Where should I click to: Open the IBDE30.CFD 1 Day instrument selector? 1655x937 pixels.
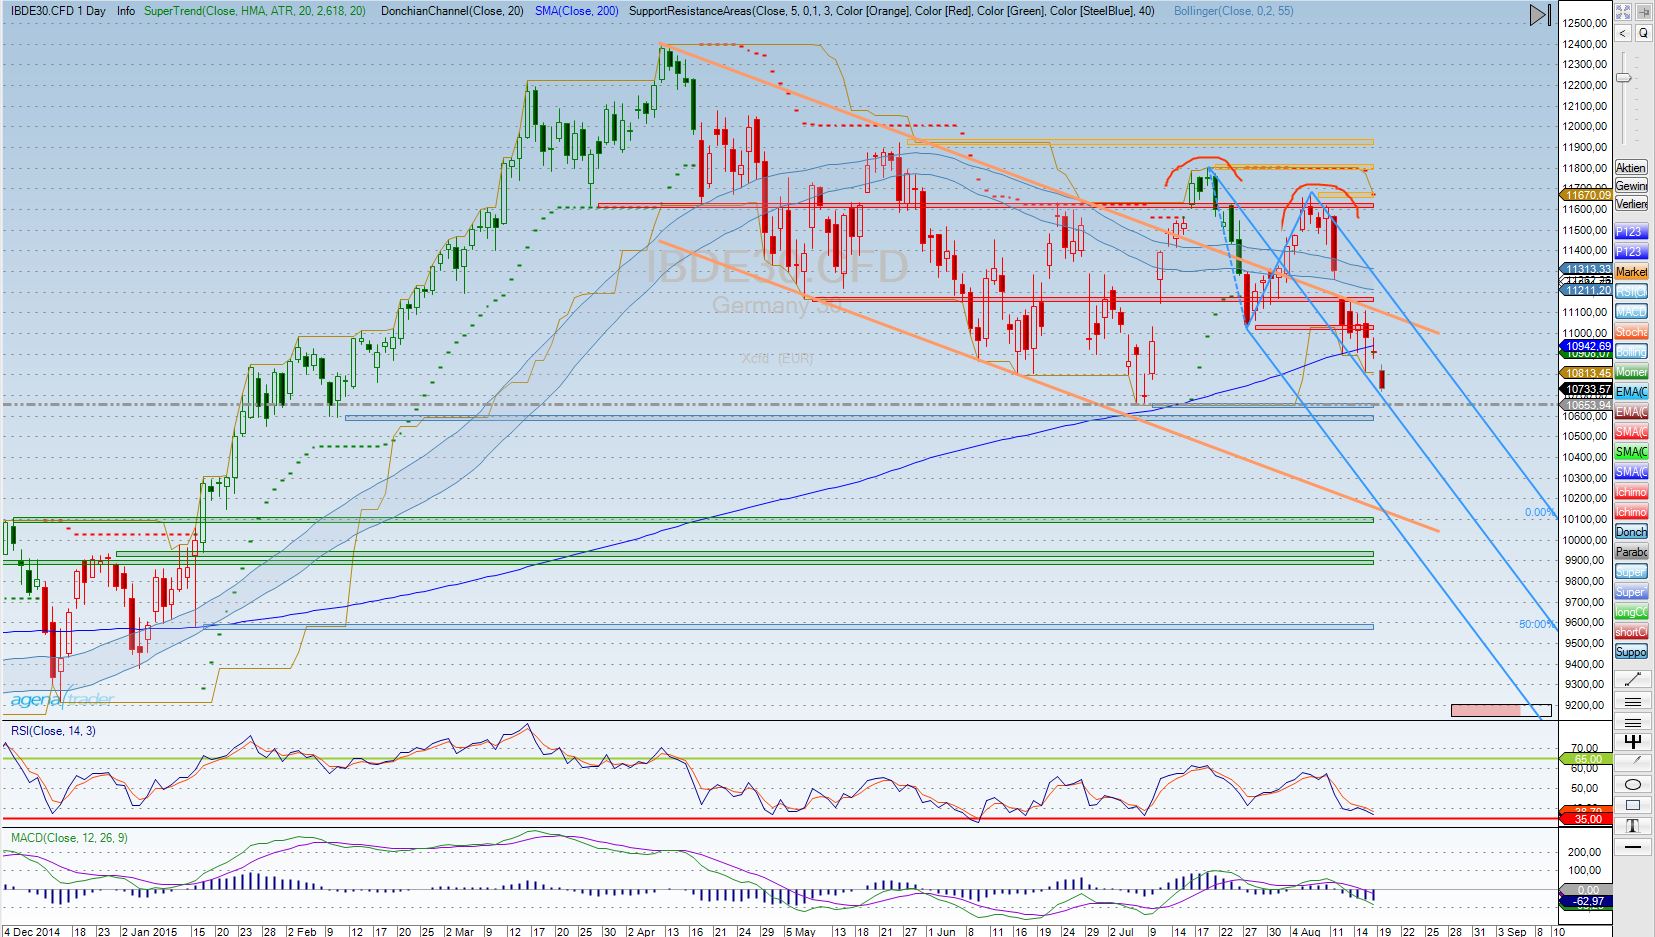[x=58, y=10]
